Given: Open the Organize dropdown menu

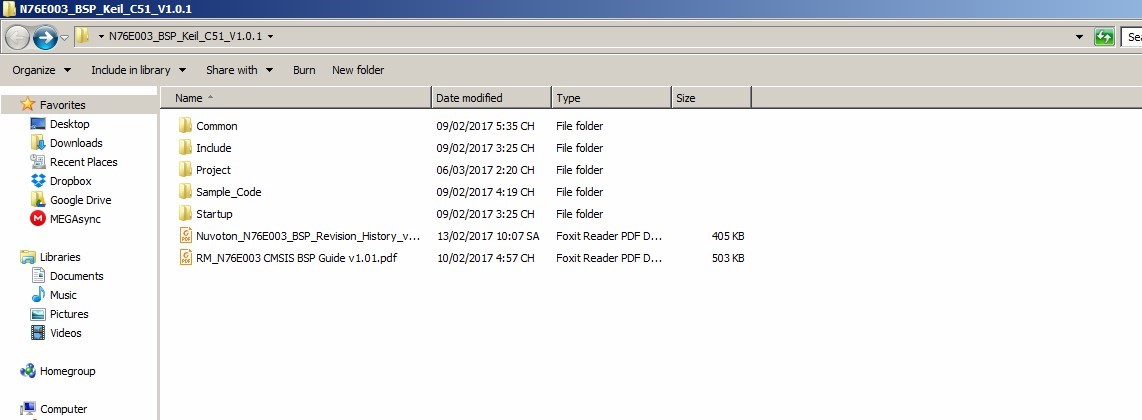Looking at the screenshot, I should [41, 70].
